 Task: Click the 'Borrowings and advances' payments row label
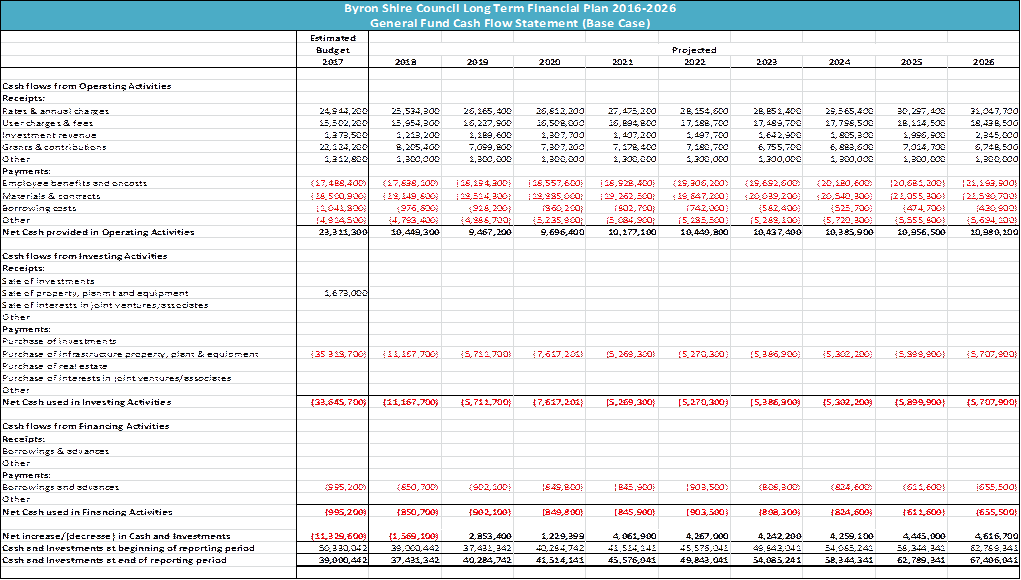click(61, 488)
